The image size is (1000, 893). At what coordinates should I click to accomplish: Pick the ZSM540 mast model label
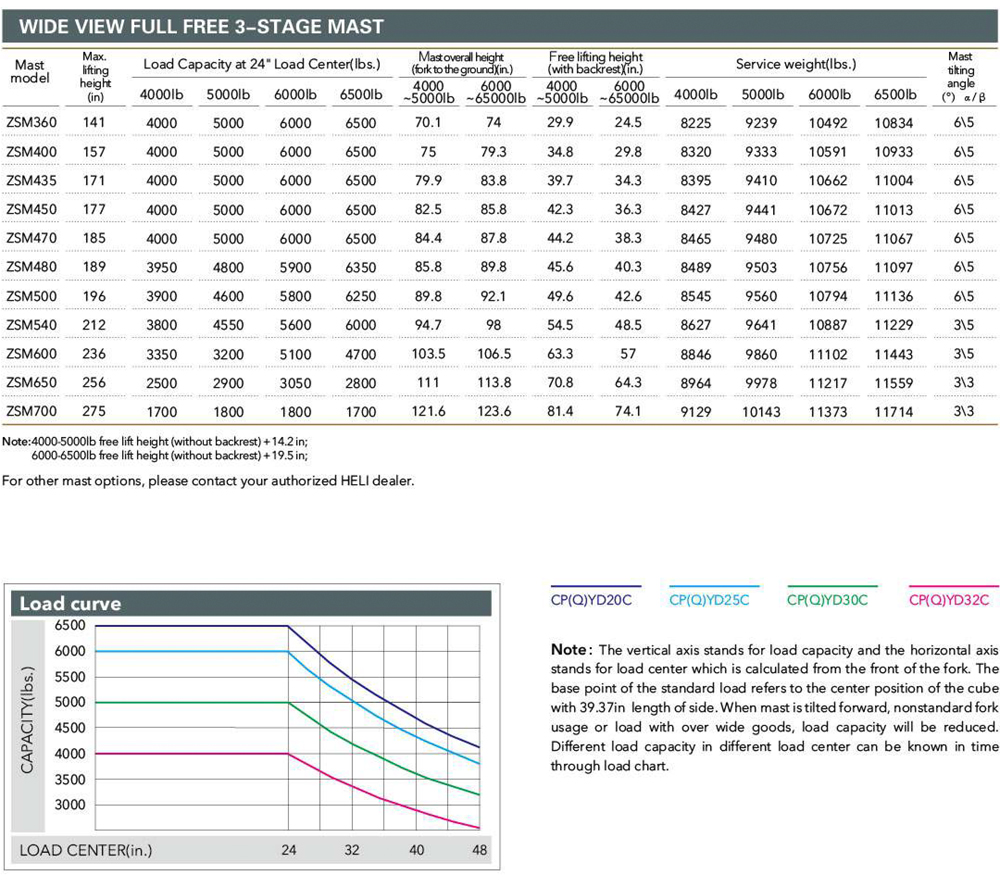31,325
